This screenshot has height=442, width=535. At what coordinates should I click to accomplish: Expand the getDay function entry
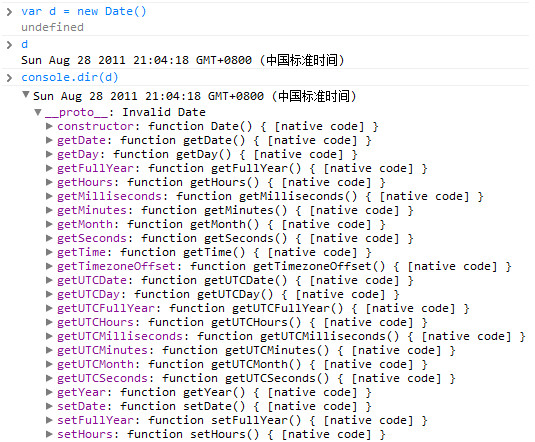(49, 154)
